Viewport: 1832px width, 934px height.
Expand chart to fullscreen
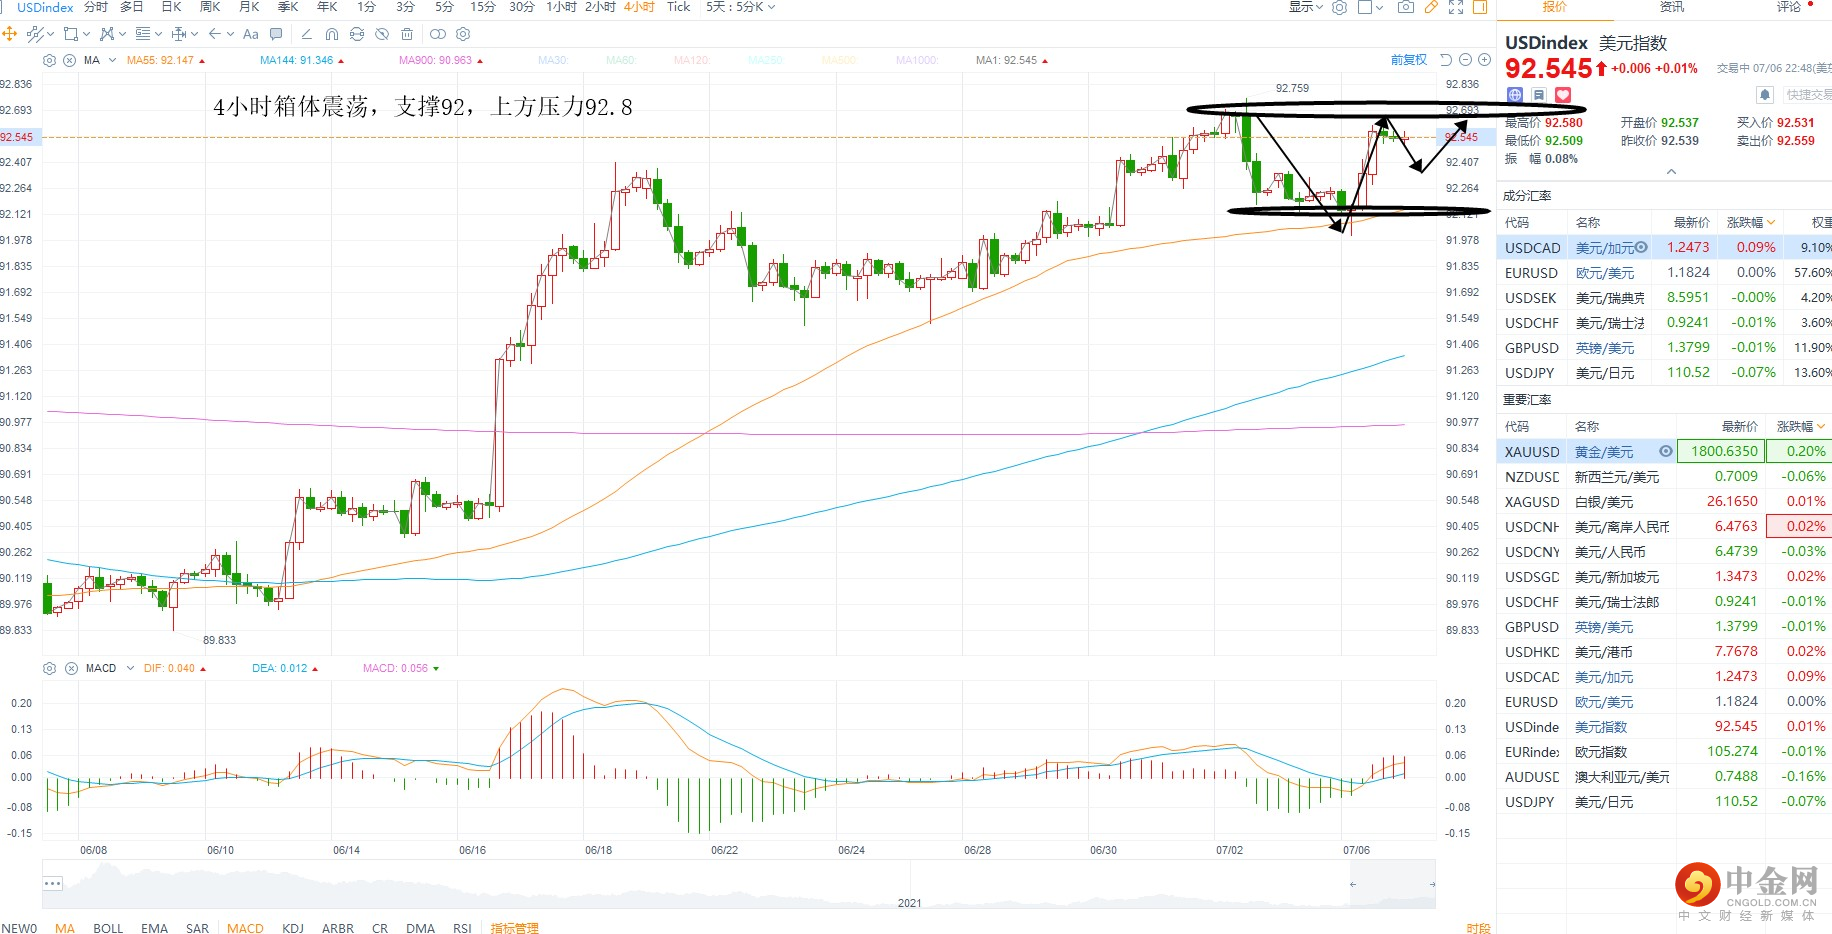1456,7
